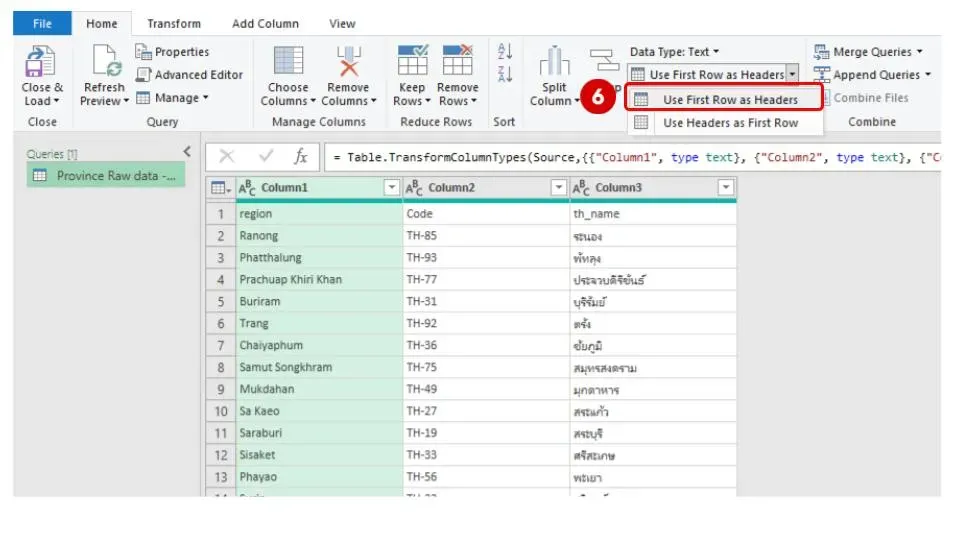Collapse the Queries pane with the chevron
This screenshot has width=960, height=540.
point(187,151)
